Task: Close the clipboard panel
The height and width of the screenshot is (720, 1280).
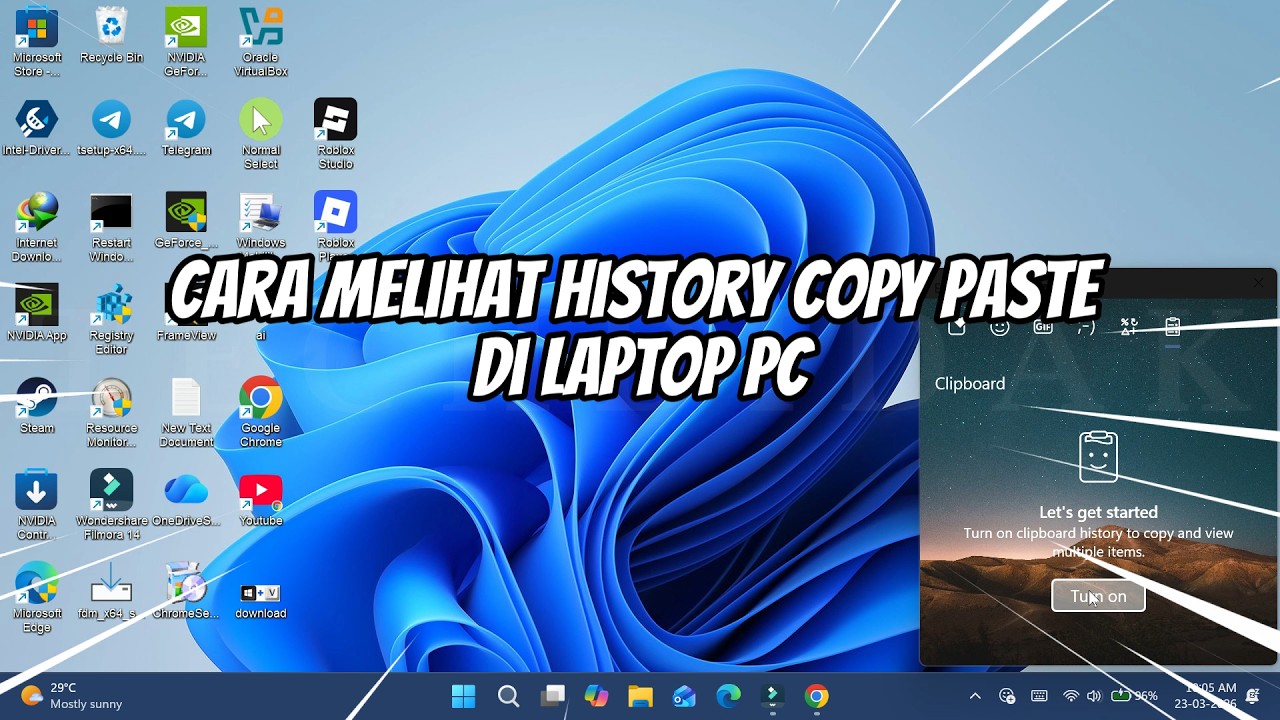Action: 1259,284
